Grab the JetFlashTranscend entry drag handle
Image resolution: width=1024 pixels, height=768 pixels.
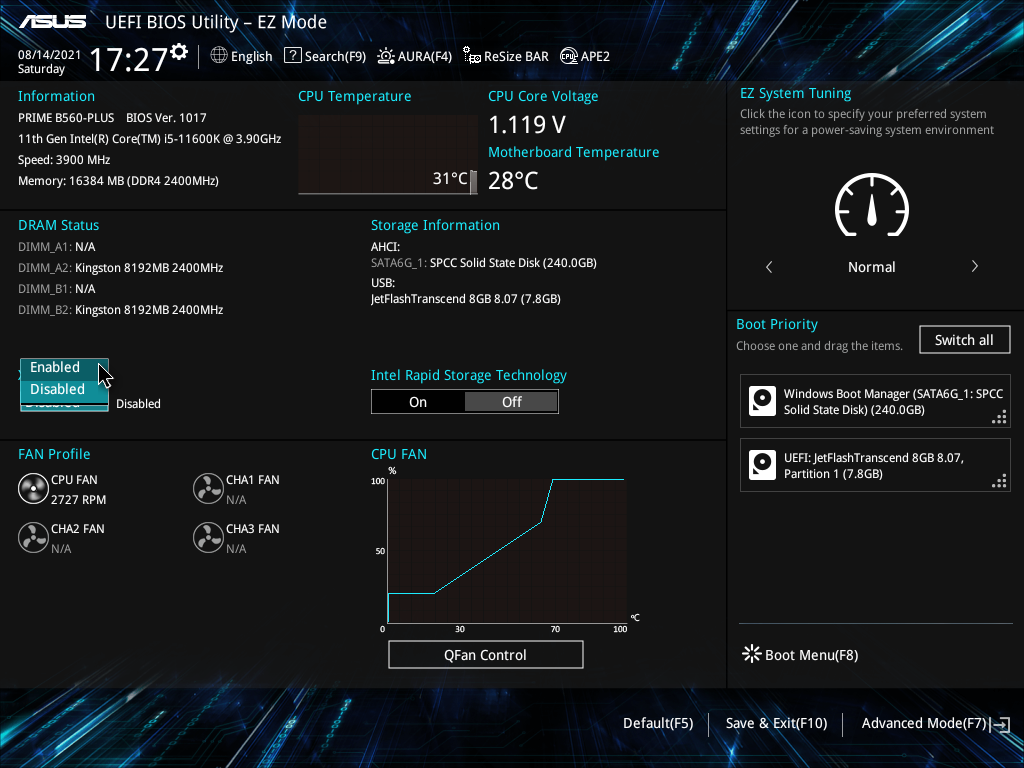999,481
